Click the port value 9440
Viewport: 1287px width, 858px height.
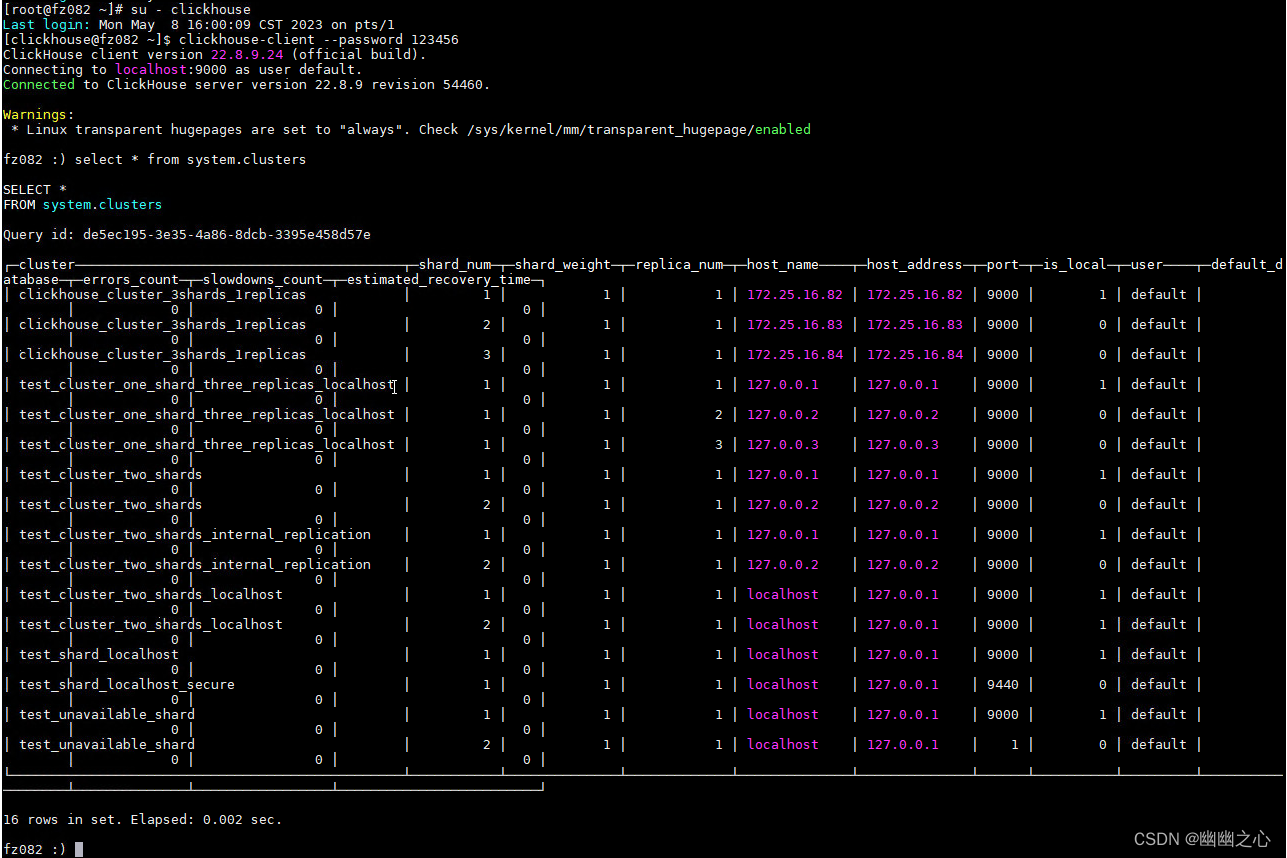1003,684
